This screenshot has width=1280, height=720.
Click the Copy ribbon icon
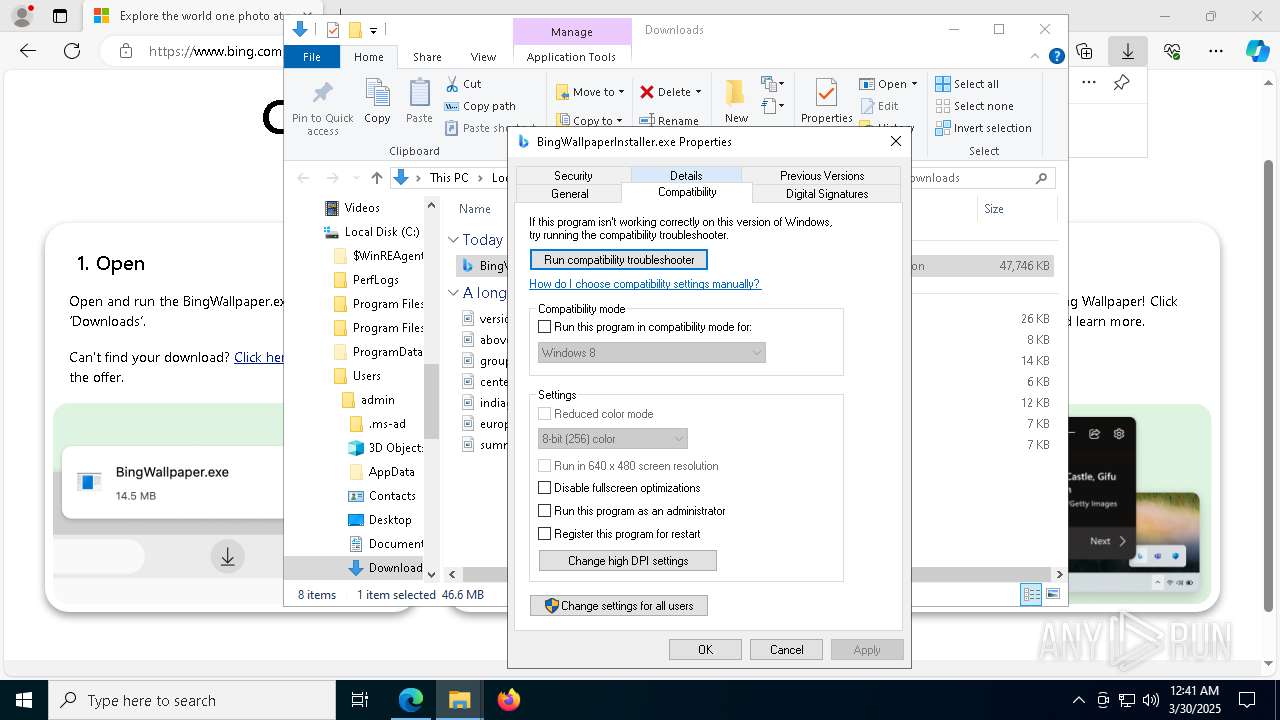[x=377, y=102]
